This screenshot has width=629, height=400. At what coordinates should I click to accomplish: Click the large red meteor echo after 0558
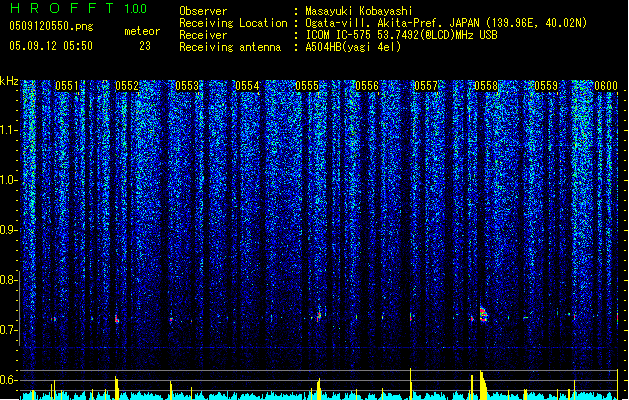483,315
